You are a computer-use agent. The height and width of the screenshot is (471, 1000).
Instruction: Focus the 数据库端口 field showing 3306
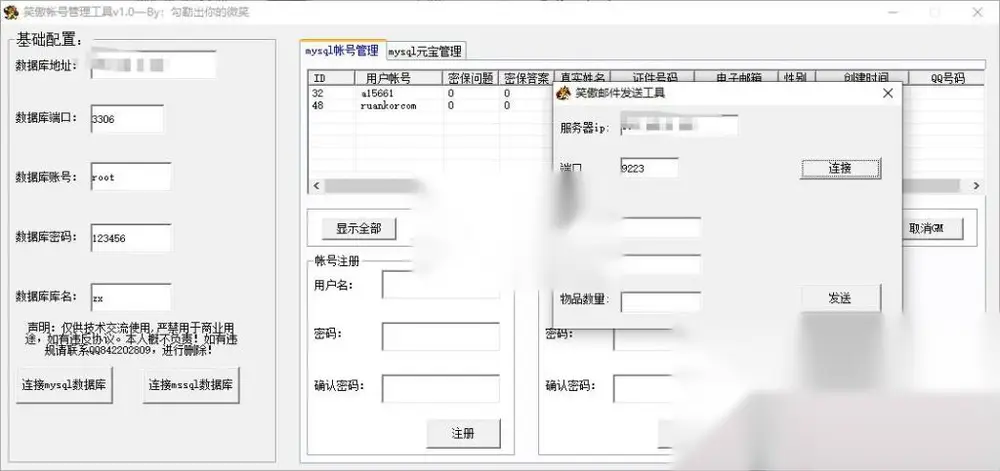pyautogui.click(x=128, y=119)
